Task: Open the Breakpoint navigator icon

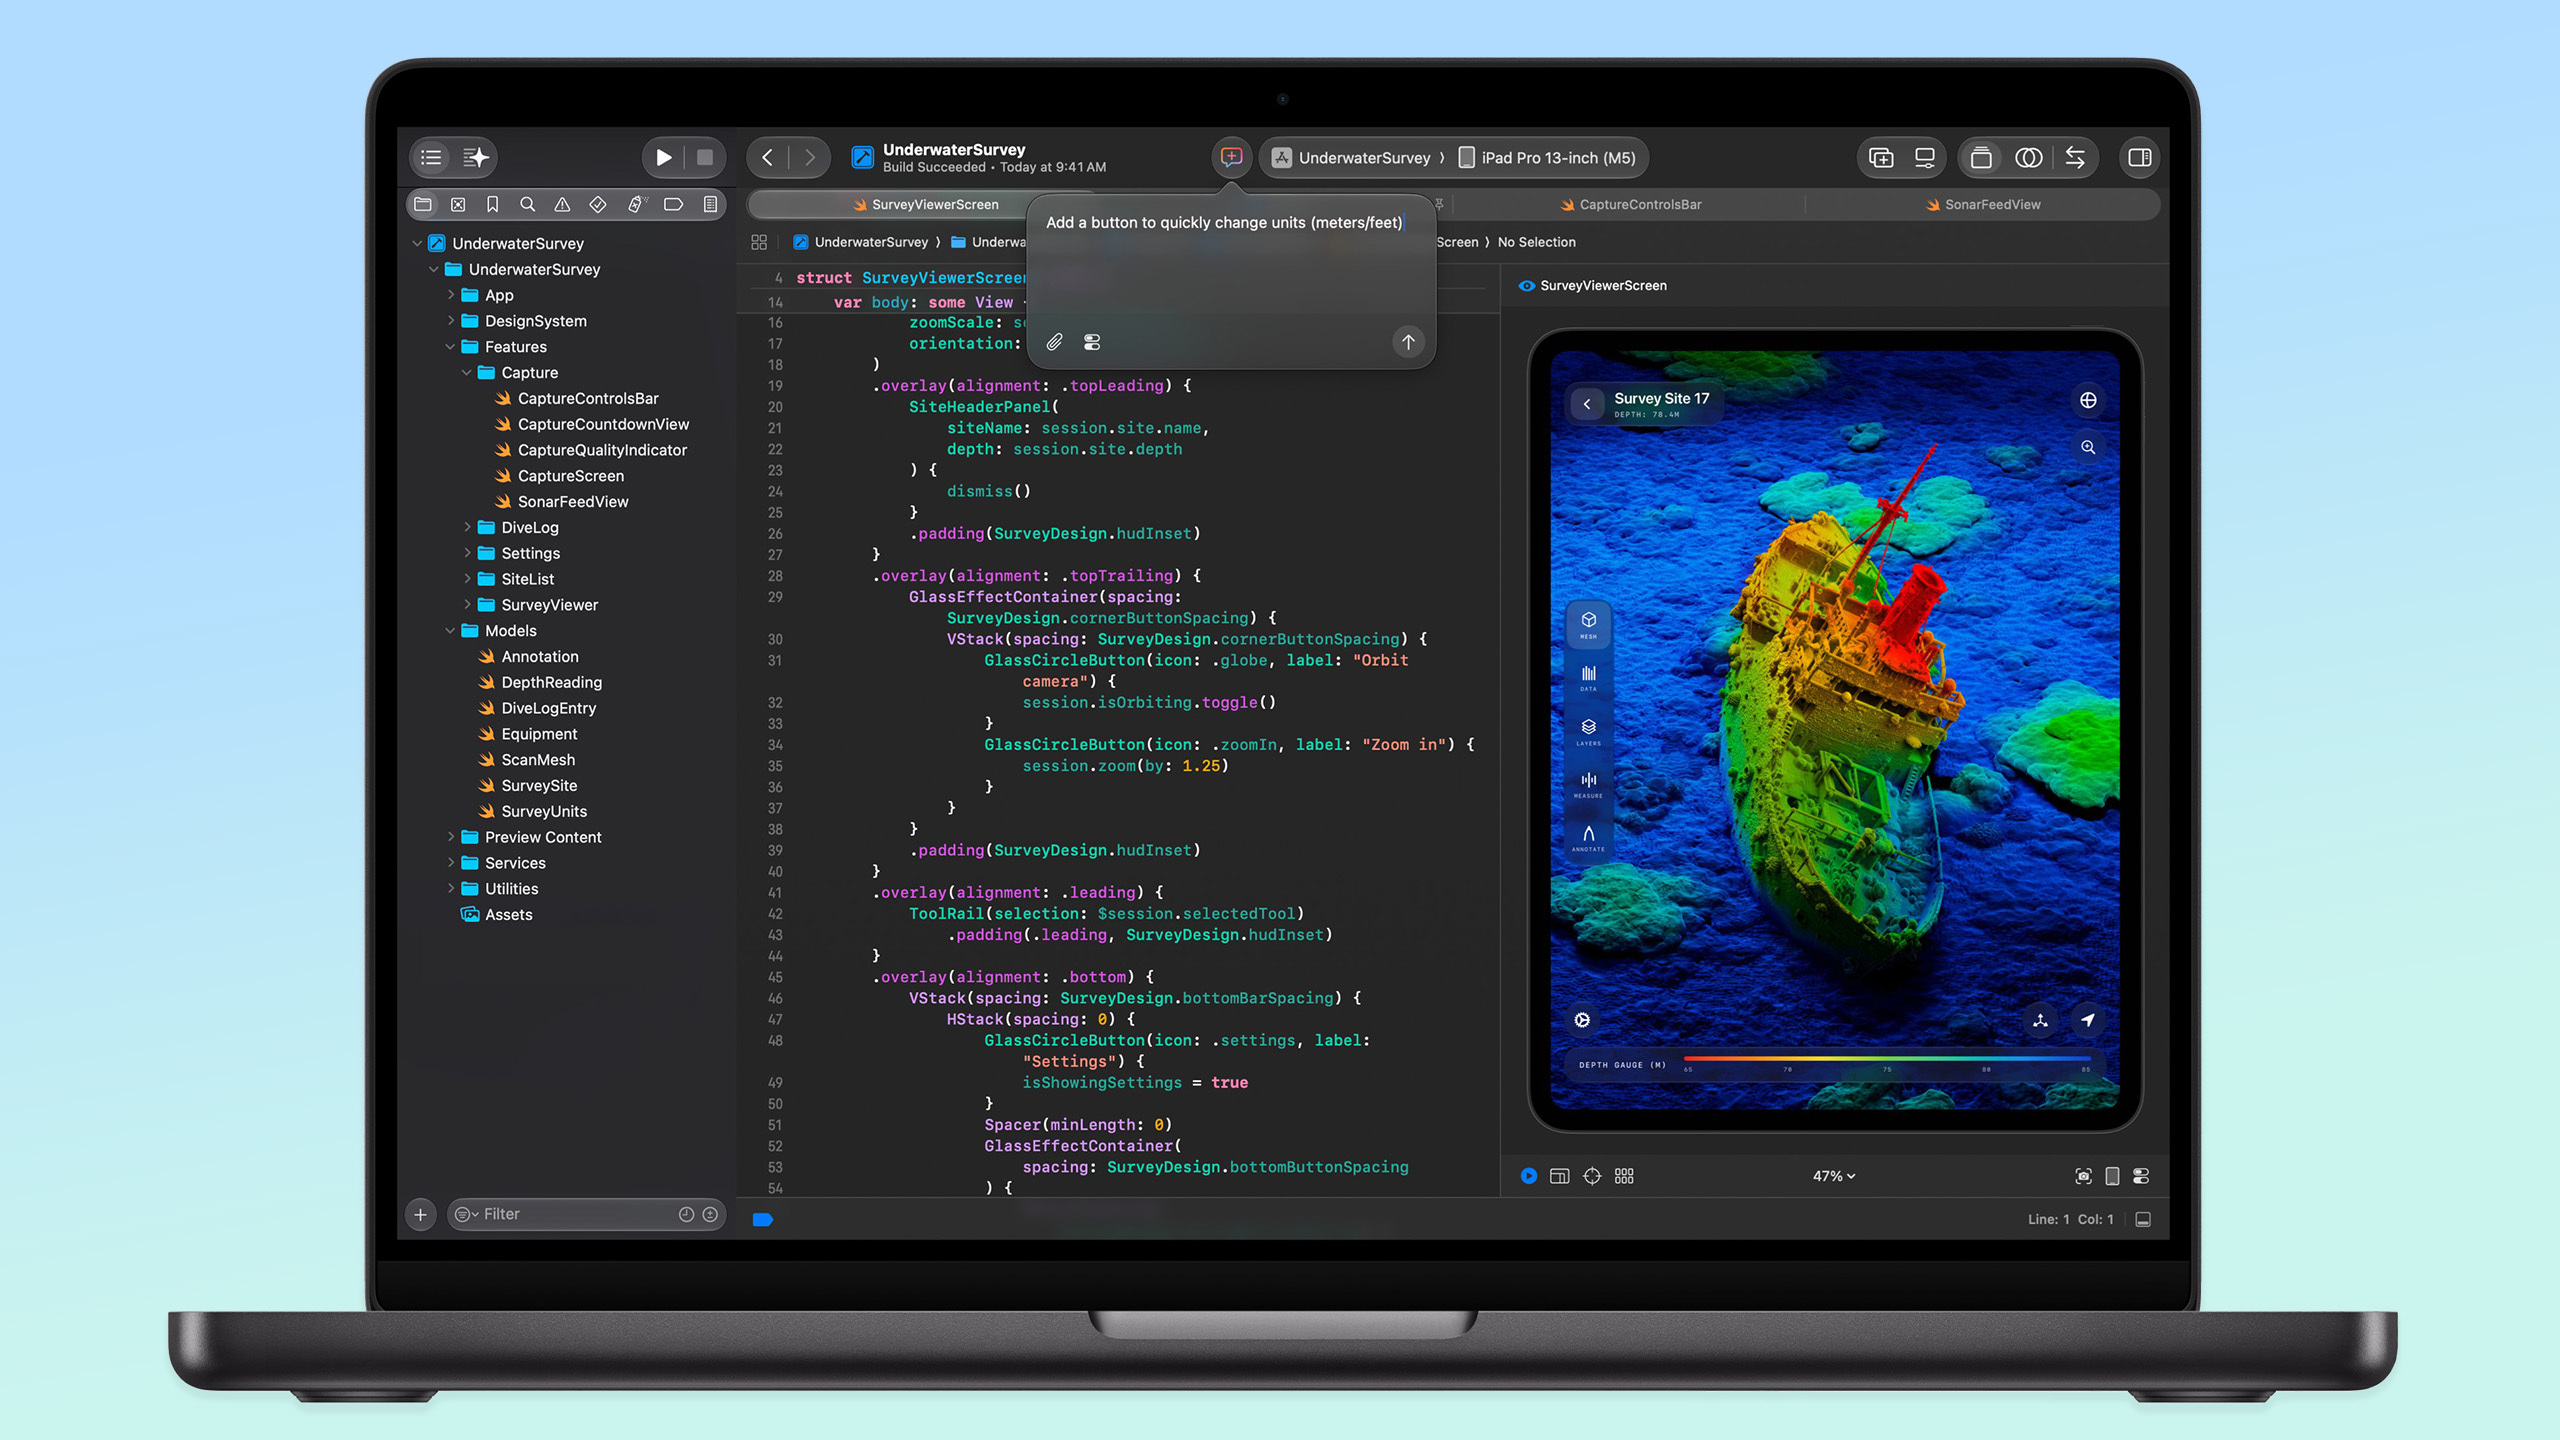Action: pos(673,204)
